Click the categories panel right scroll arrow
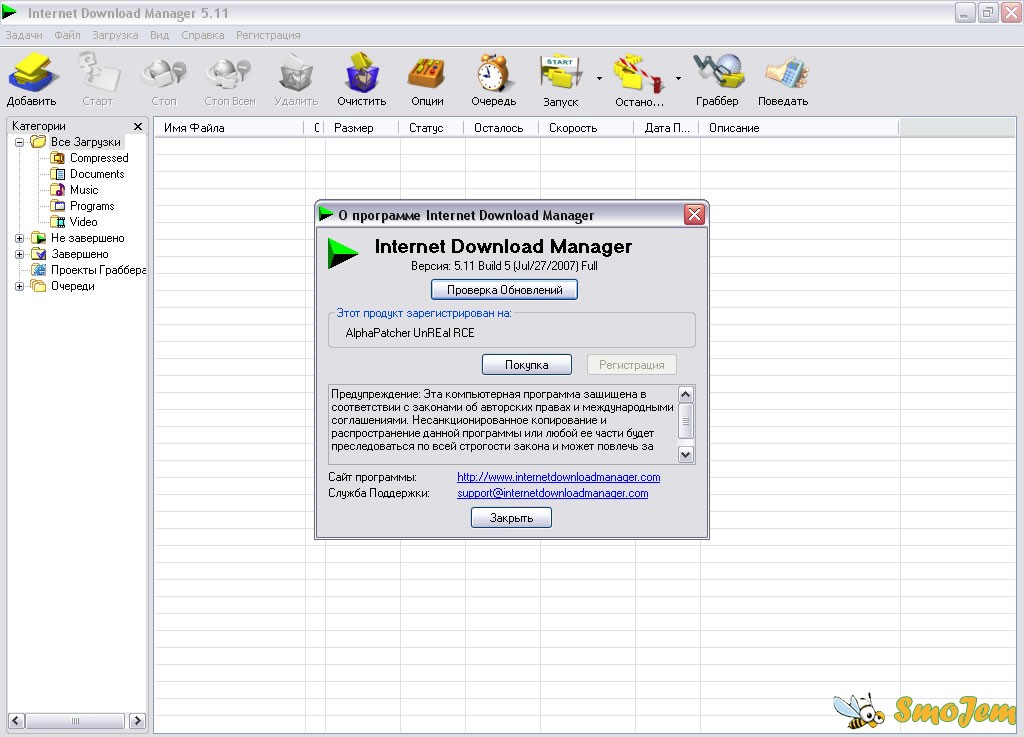Image resolution: width=1024 pixels, height=737 pixels. (x=137, y=721)
